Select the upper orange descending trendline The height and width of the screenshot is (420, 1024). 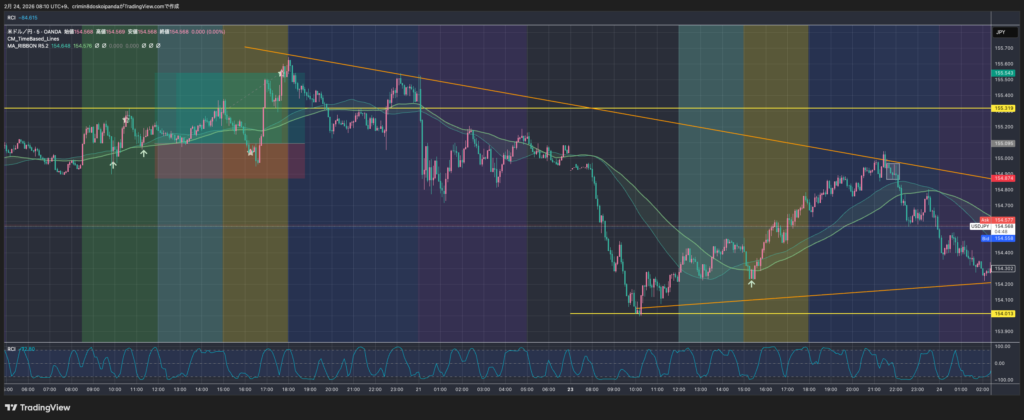[600, 111]
